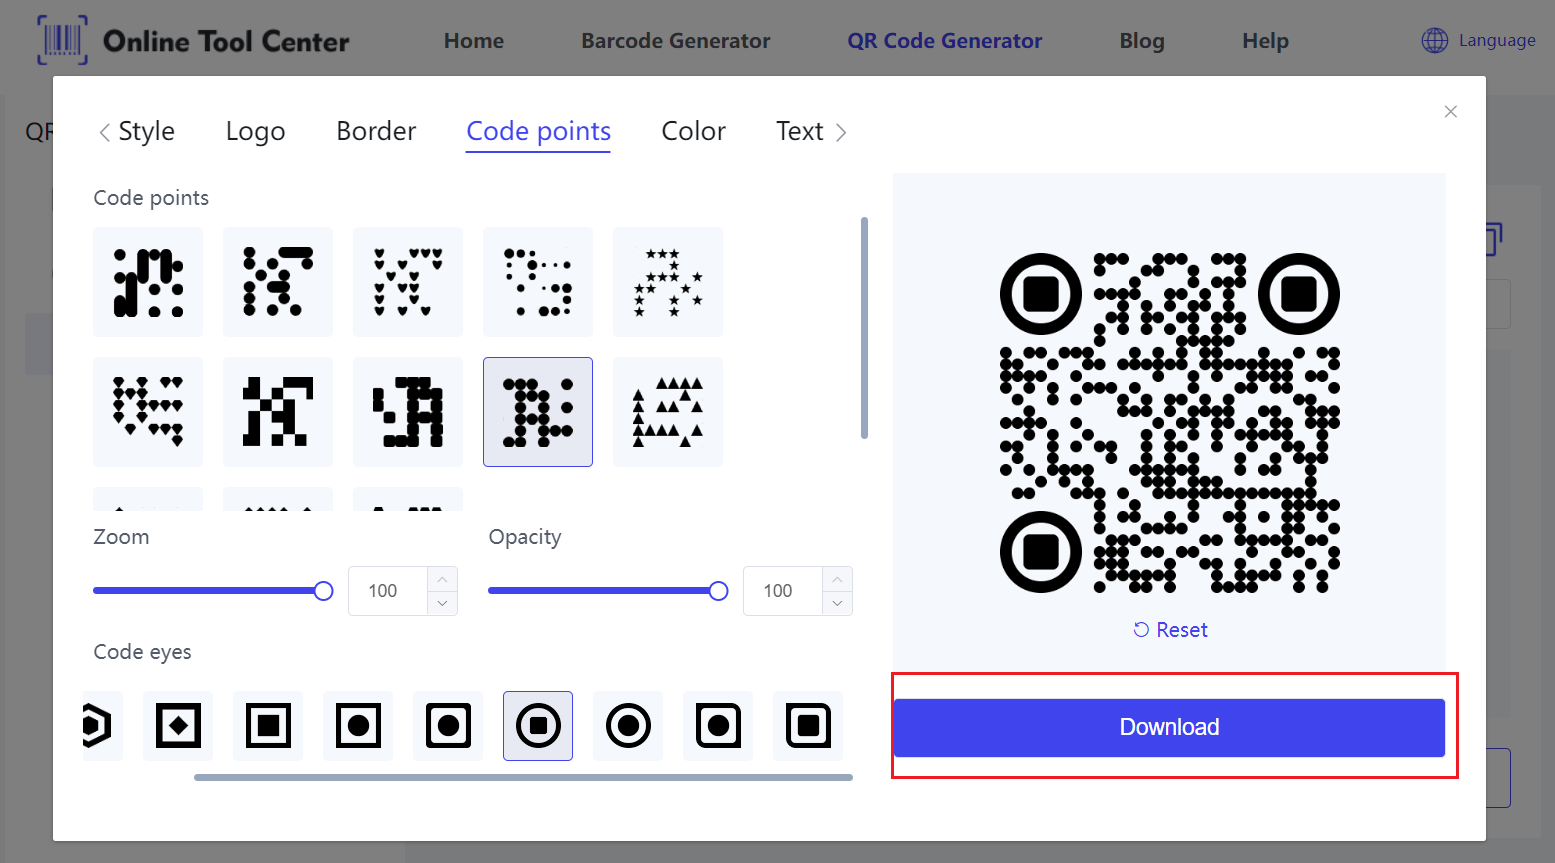
Task: Click the Opacity slider handle
Action: (x=718, y=591)
